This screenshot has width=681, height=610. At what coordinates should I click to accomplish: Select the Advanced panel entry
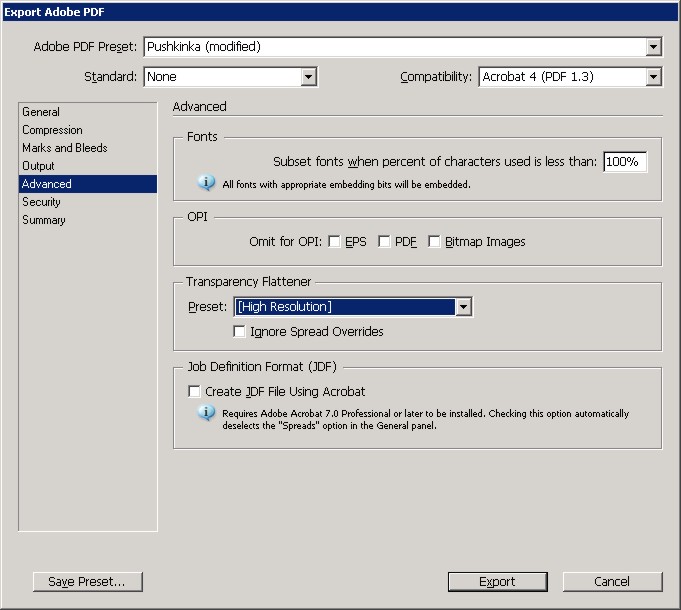tap(88, 184)
